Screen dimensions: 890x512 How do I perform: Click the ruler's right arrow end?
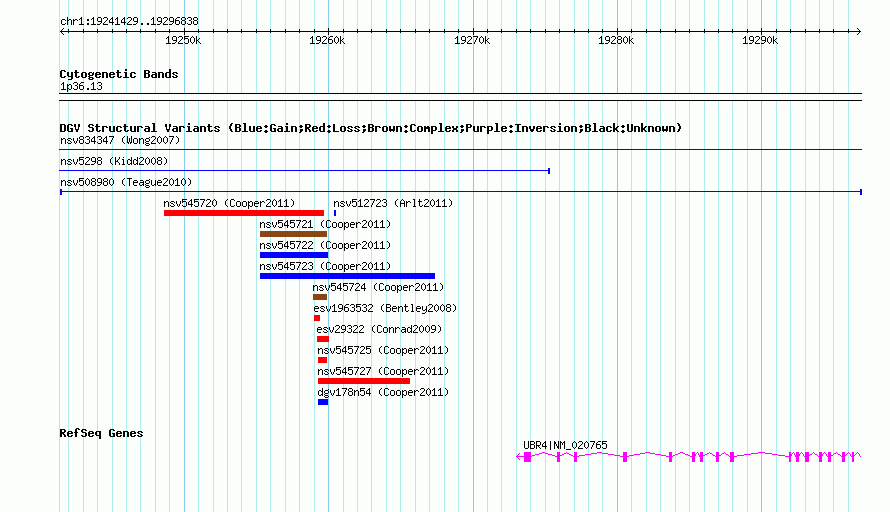point(859,32)
